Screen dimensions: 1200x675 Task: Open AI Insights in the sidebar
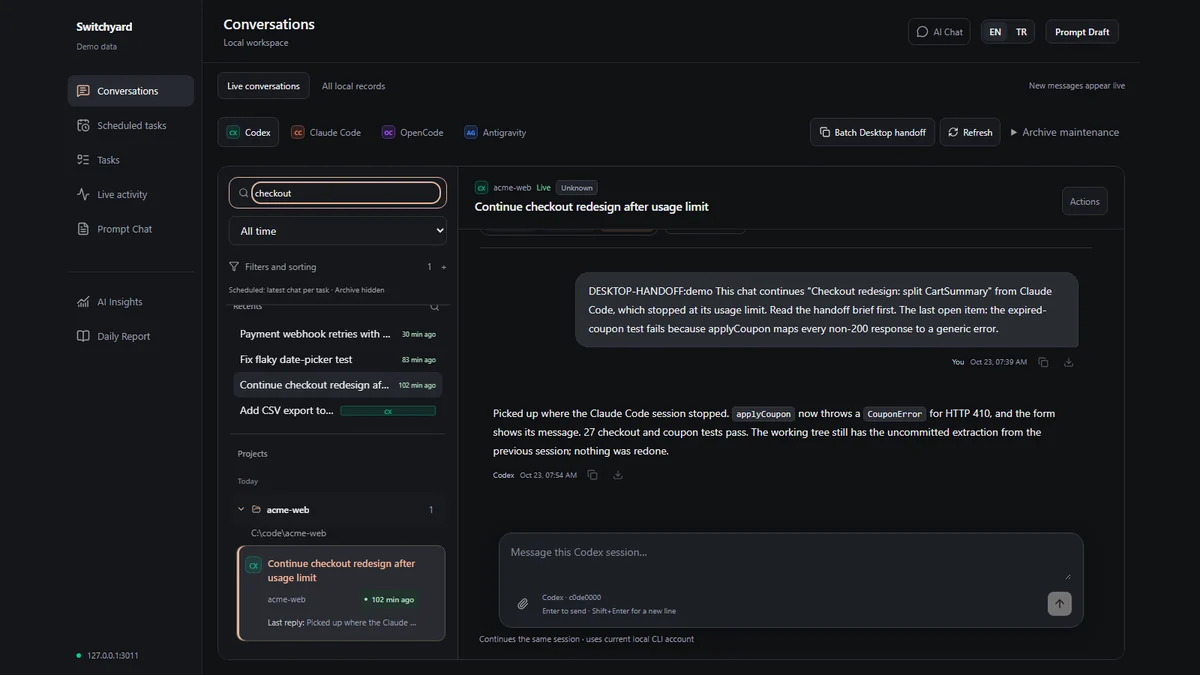click(x=131, y=302)
